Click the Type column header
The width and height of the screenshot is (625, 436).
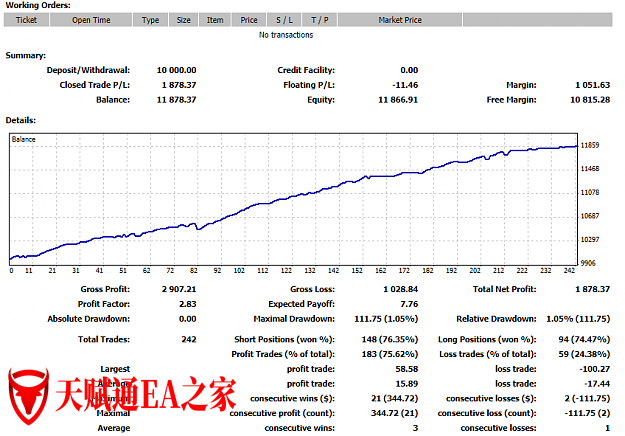click(150, 19)
